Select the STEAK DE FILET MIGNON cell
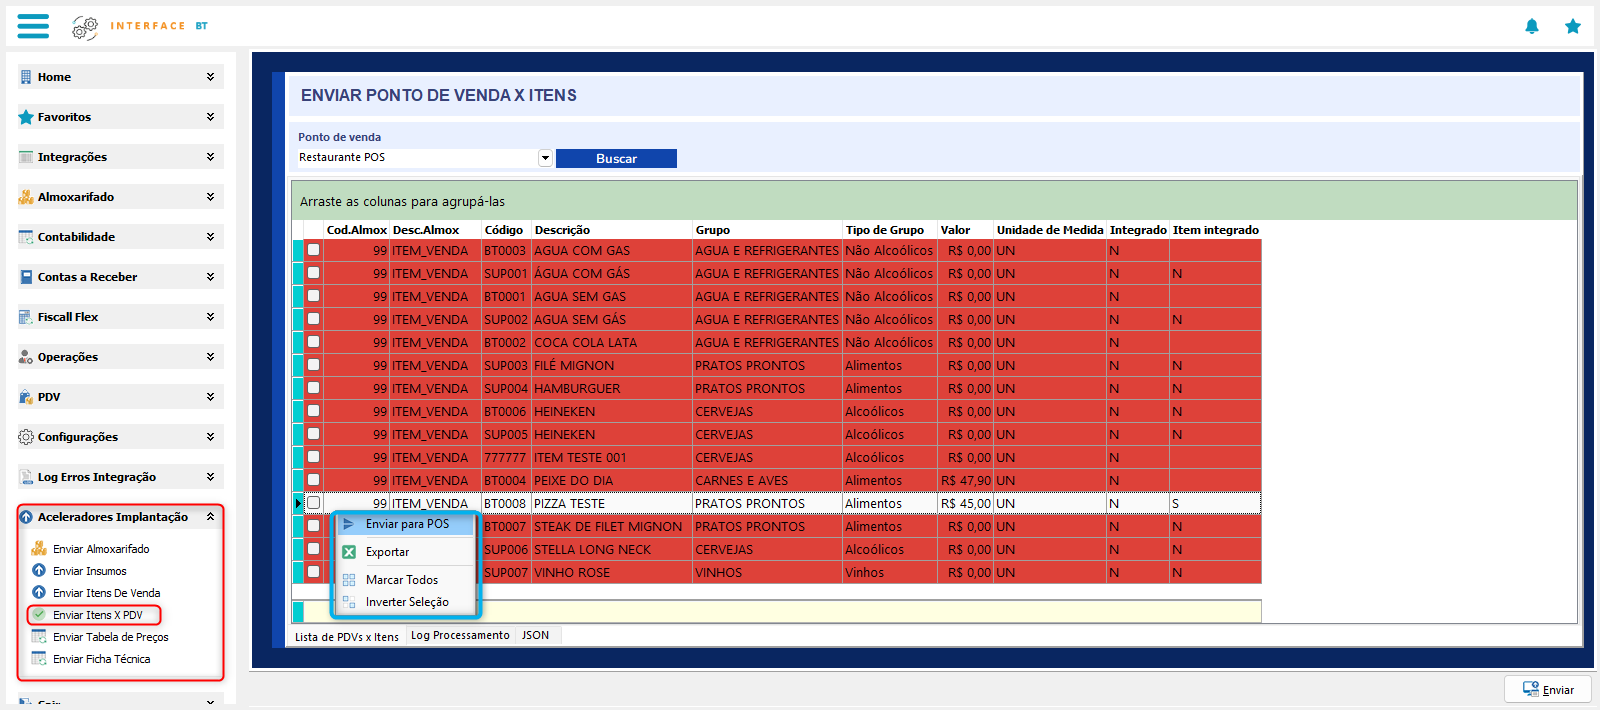The width and height of the screenshot is (1600, 710). pos(611,526)
